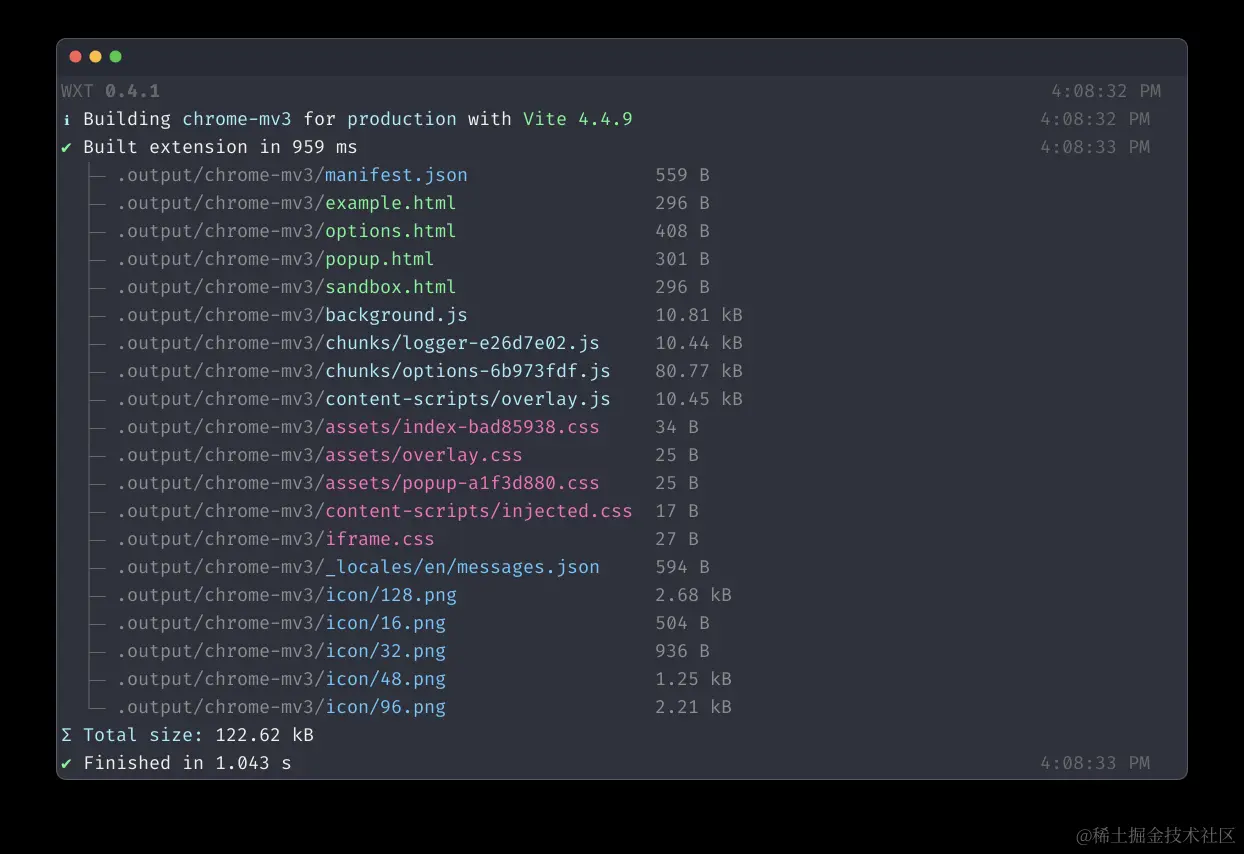Select assets/overlay.css file name
Viewport: 1244px width, 854px height.
pos(424,455)
